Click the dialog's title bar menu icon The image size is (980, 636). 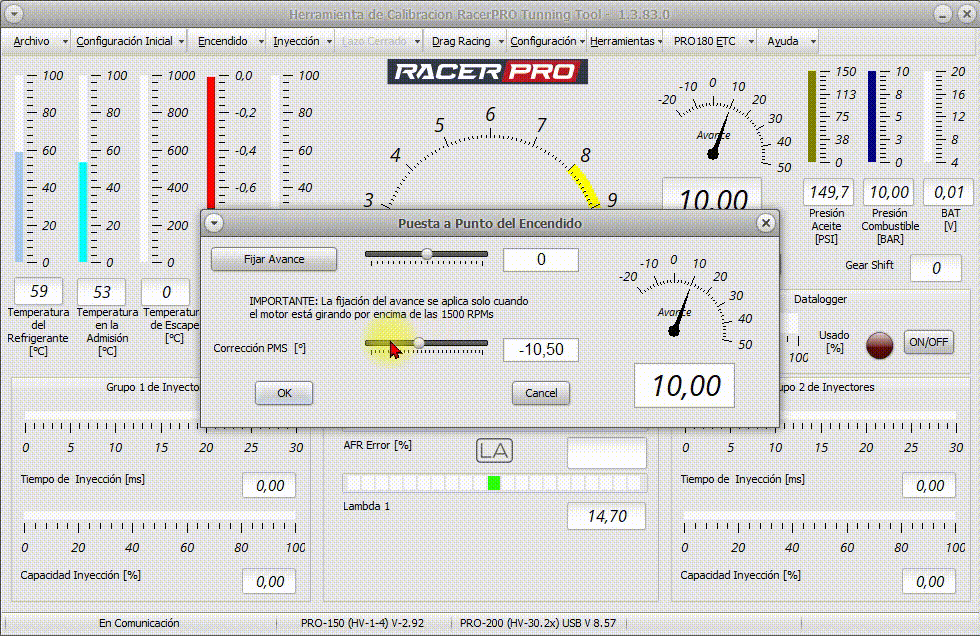(x=213, y=223)
